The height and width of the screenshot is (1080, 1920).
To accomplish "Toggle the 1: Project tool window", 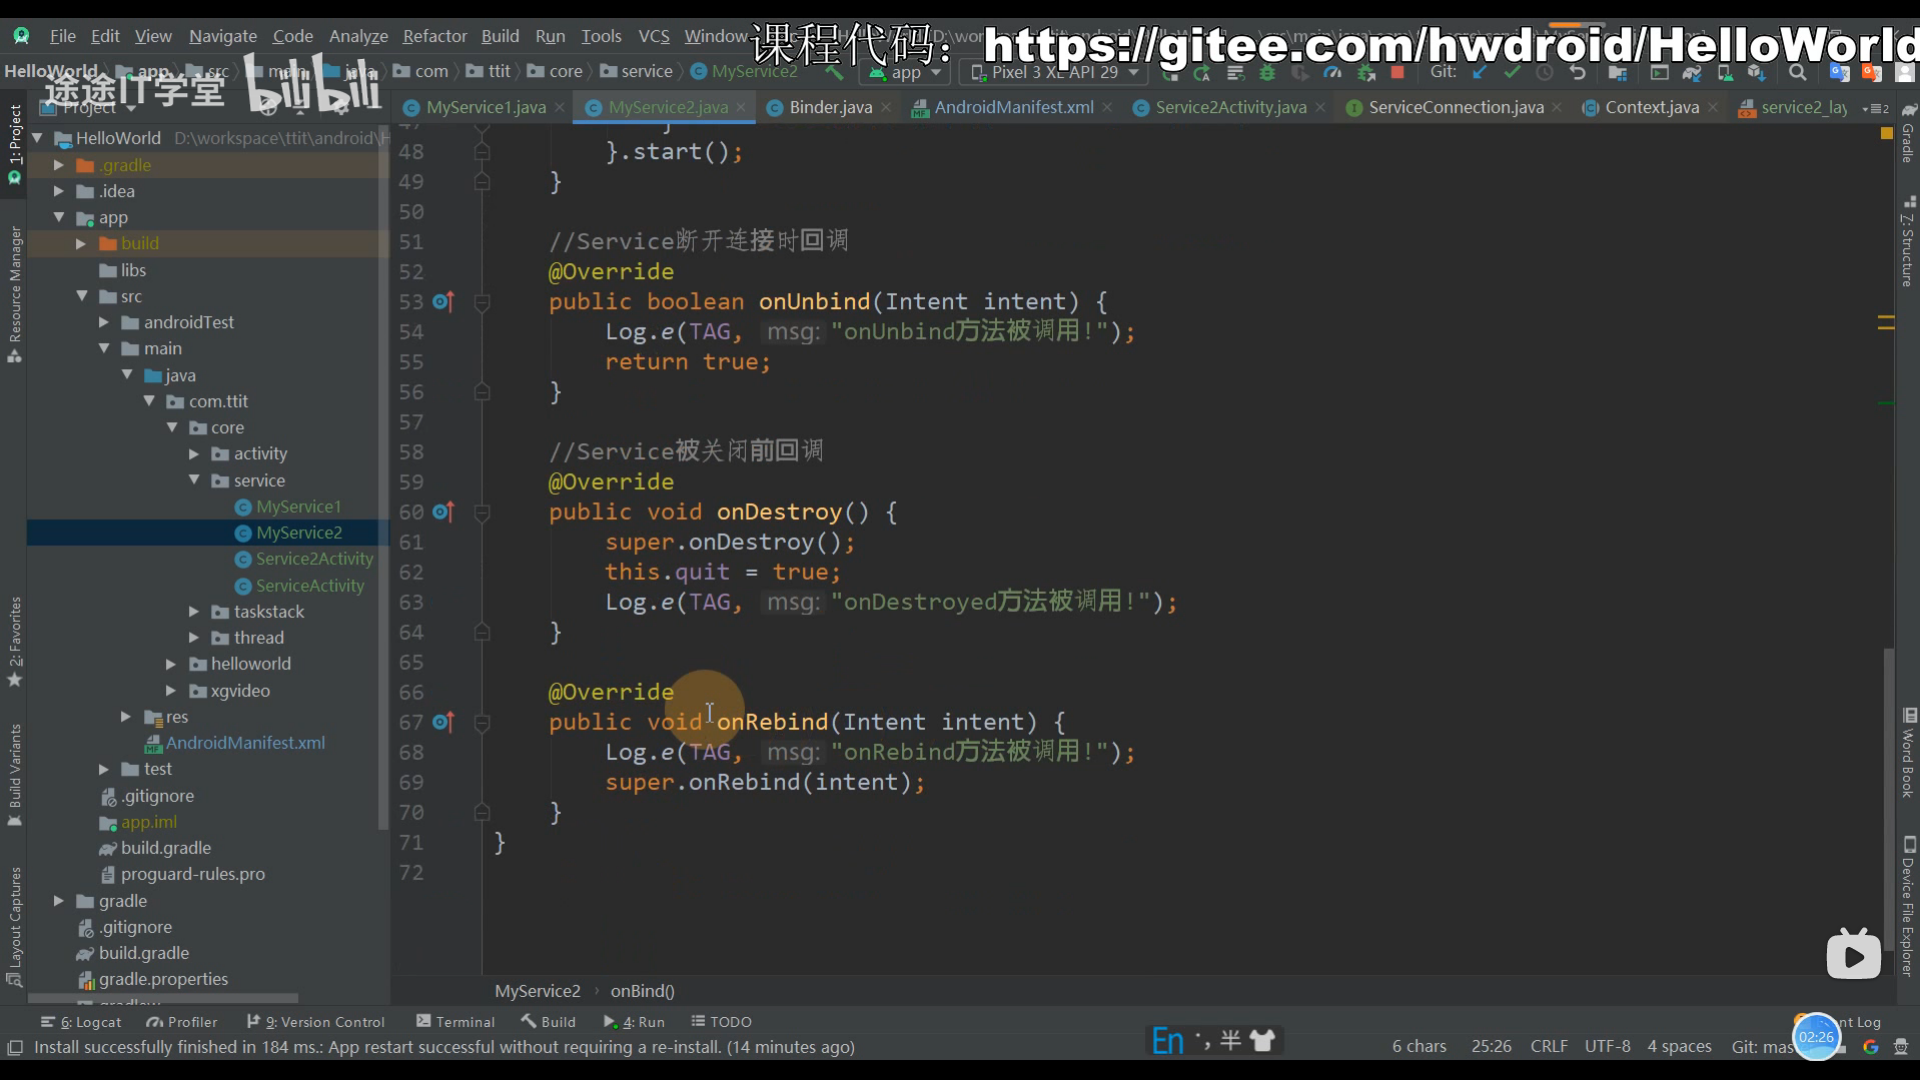I will click(x=14, y=143).
